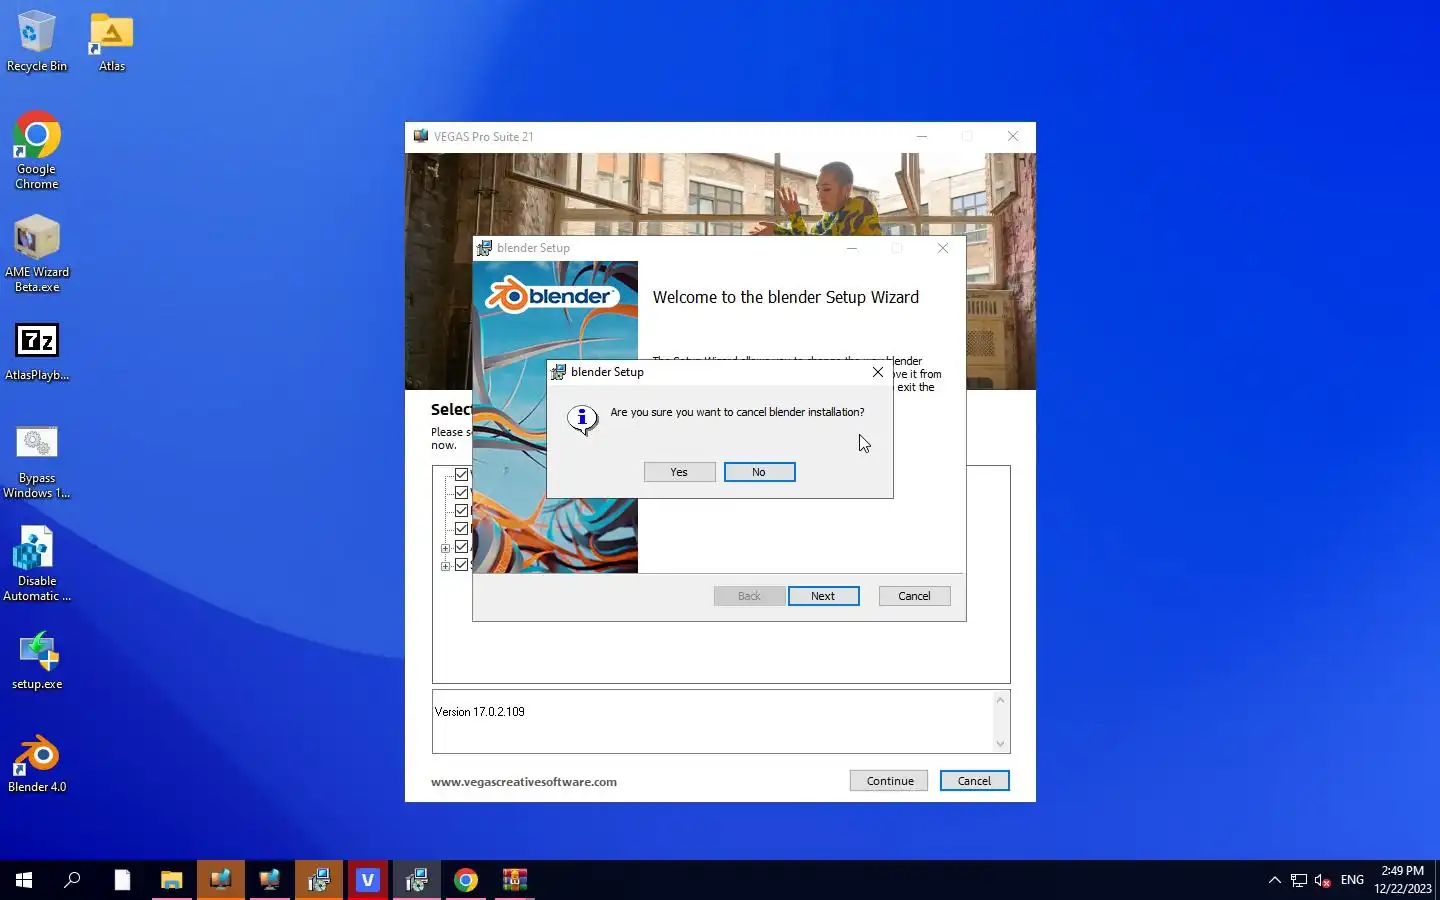The image size is (1440, 900).
Task: Confirm cancellation with the Yes button
Action: click(x=679, y=472)
